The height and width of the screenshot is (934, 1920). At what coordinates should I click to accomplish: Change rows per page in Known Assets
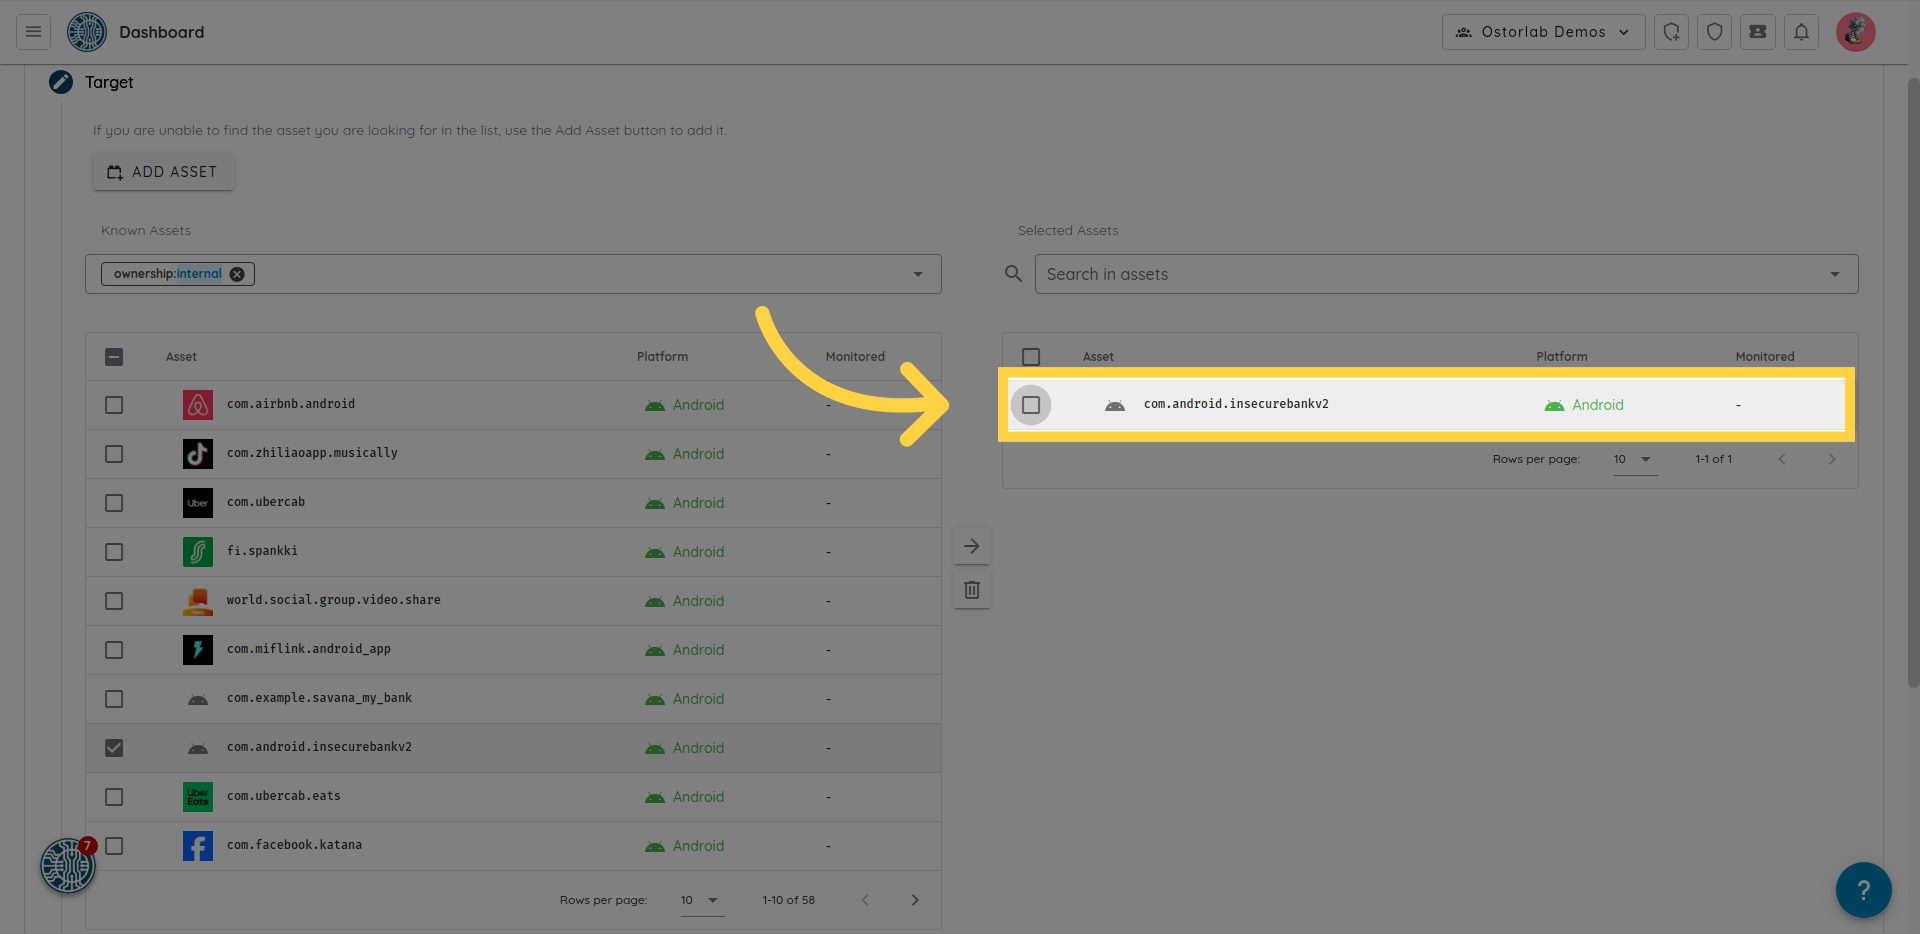(700, 900)
